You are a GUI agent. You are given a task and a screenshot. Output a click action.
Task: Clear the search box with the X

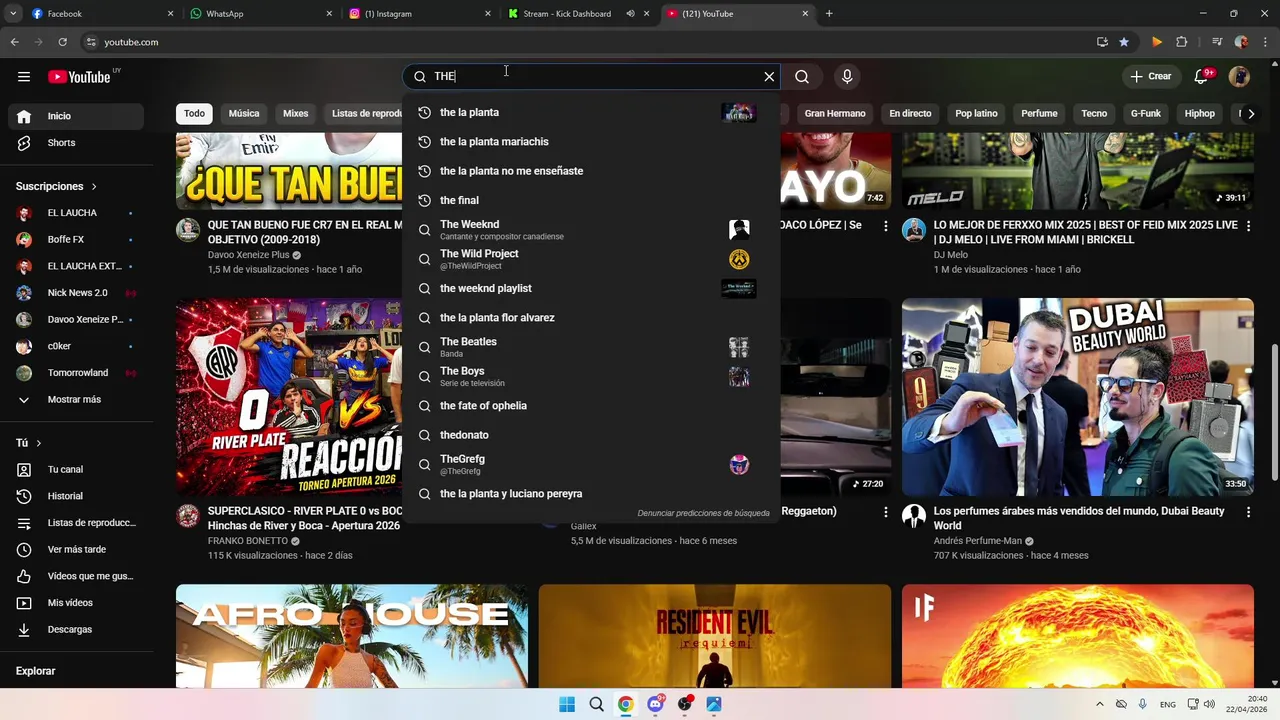pos(769,77)
